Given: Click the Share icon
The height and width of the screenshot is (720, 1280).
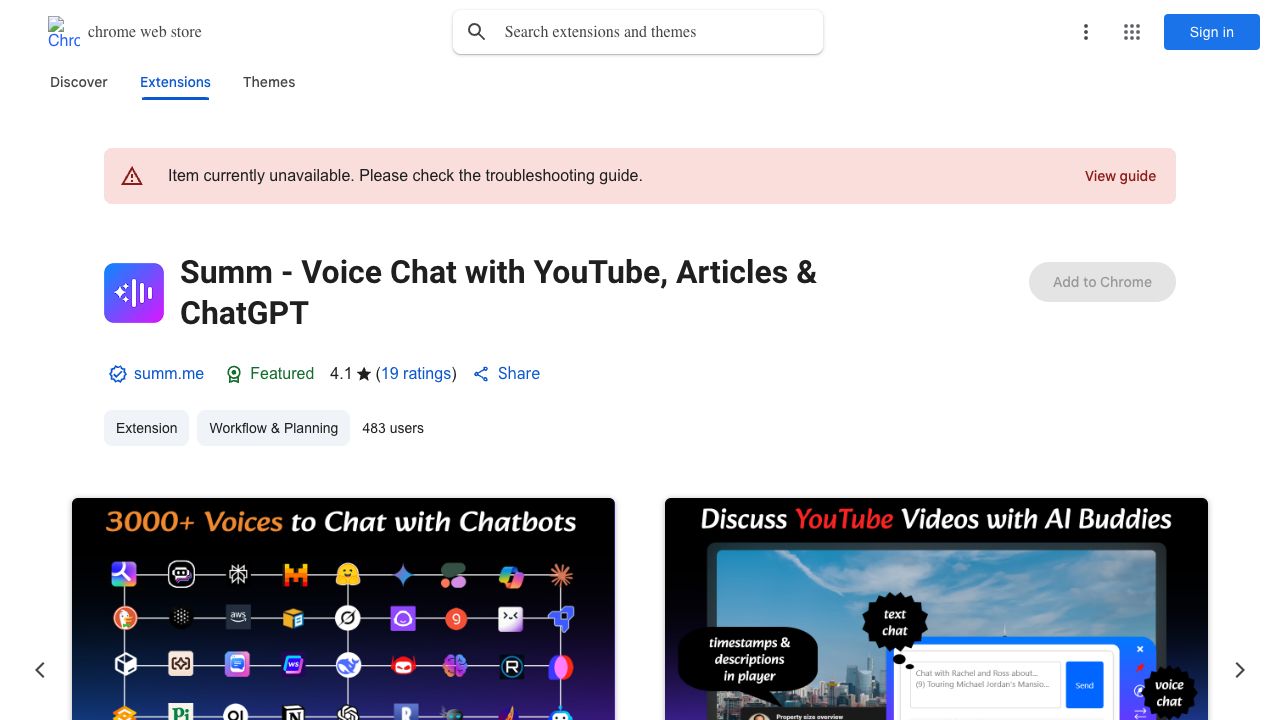Looking at the screenshot, I should click(481, 374).
